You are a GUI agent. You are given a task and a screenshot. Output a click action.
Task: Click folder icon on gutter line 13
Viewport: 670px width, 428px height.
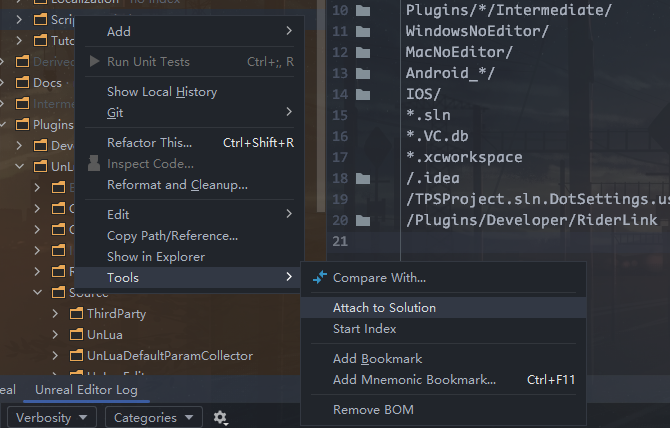tap(363, 73)
